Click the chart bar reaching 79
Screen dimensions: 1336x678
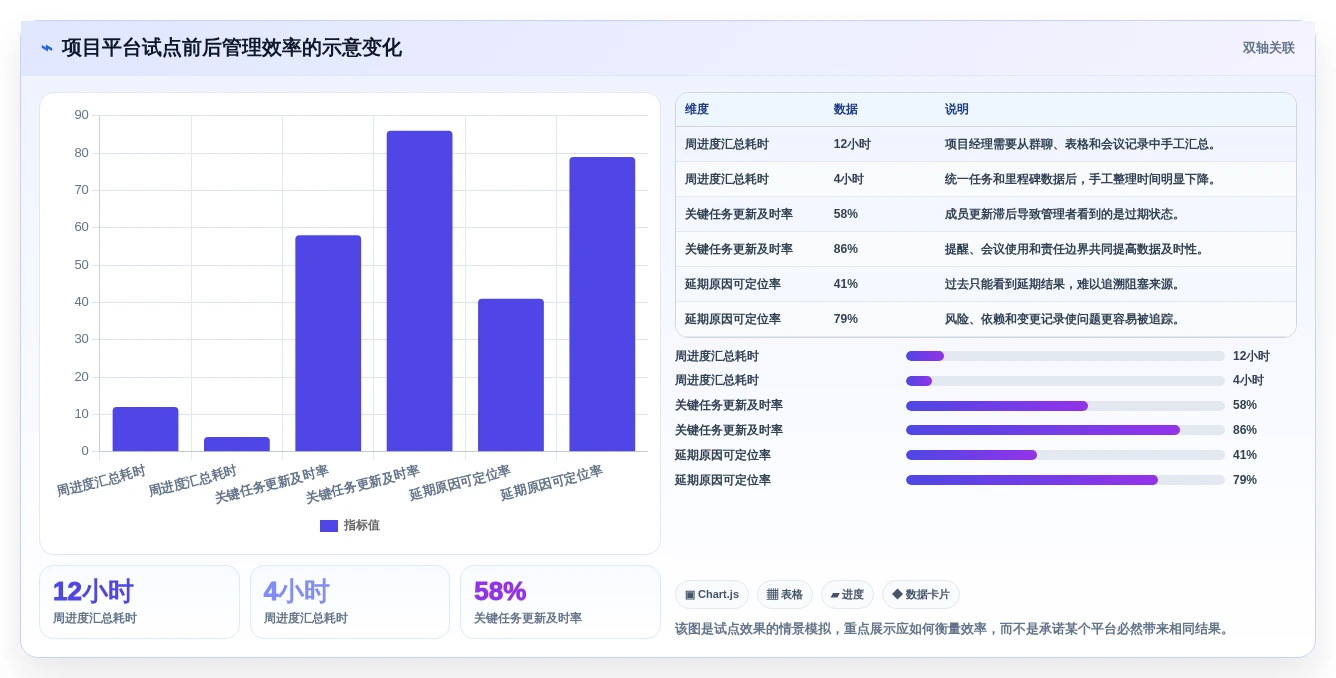(x=602, y=304)
